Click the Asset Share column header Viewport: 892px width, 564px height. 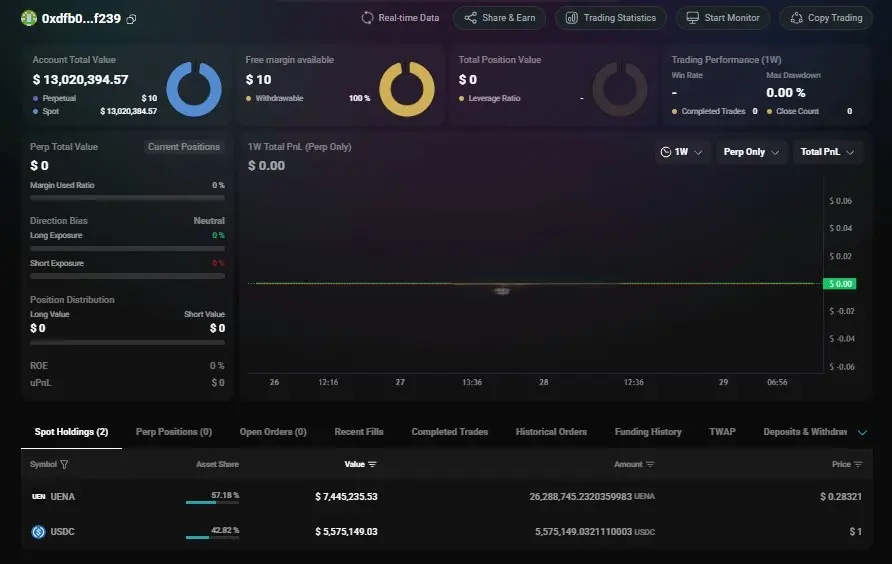(217, 464)
